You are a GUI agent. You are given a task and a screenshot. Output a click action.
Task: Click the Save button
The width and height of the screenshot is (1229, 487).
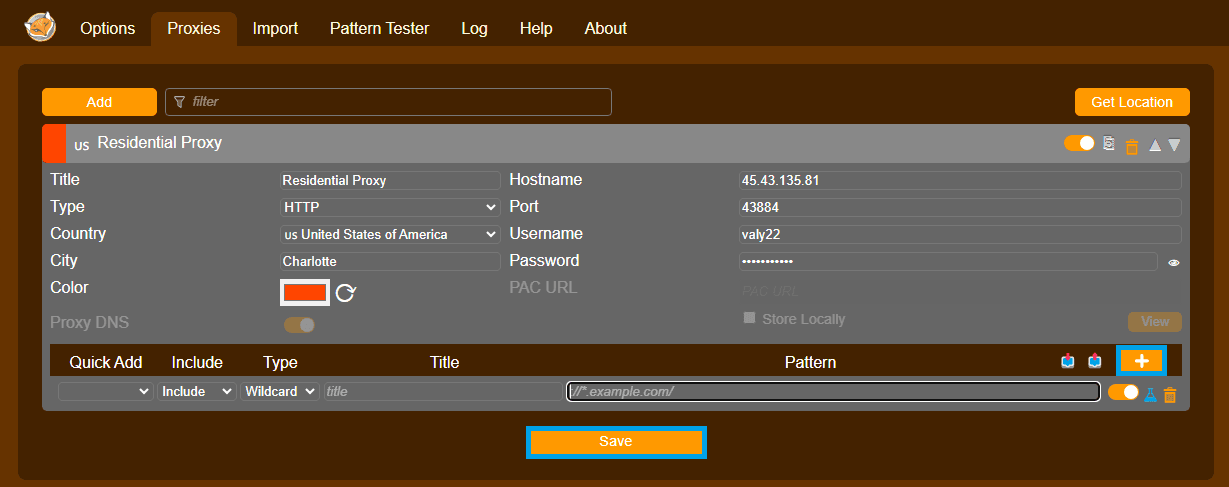pyautogui.click(x=616, y=442)
